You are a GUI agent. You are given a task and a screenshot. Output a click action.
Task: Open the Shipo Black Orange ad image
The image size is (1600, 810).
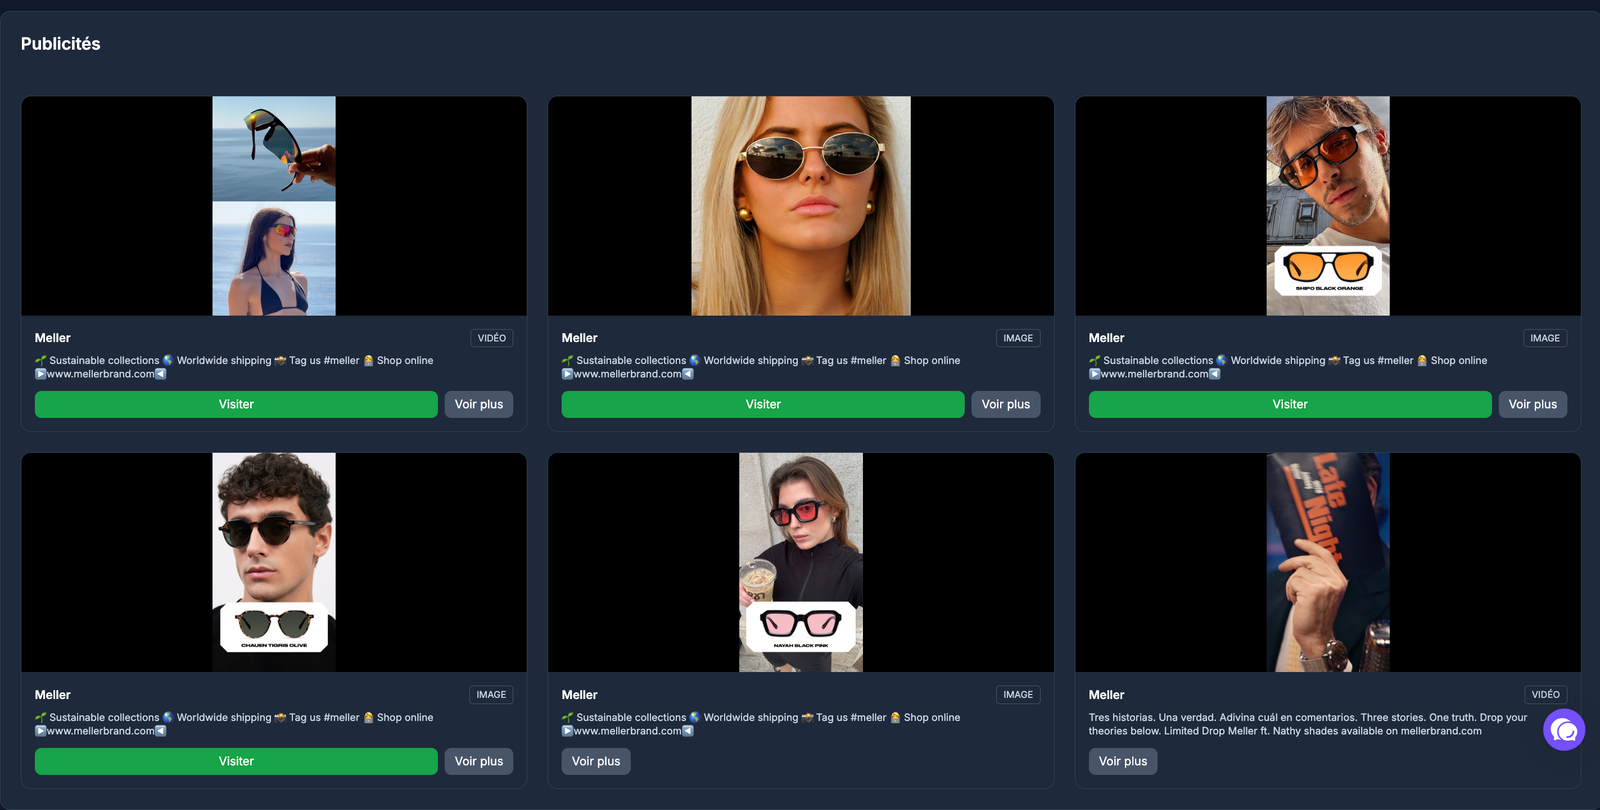[1328, 206]
